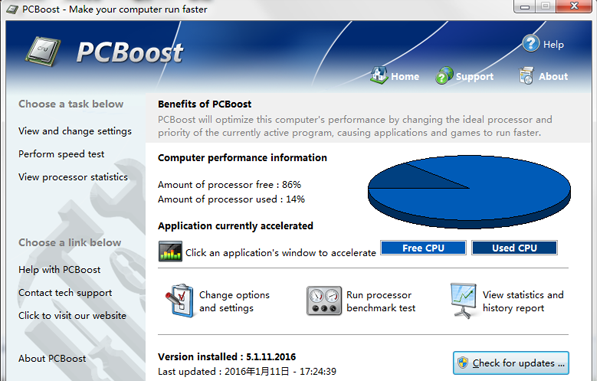
Task: Click the 'Application currently accelerated' heading
Action: 235,226
